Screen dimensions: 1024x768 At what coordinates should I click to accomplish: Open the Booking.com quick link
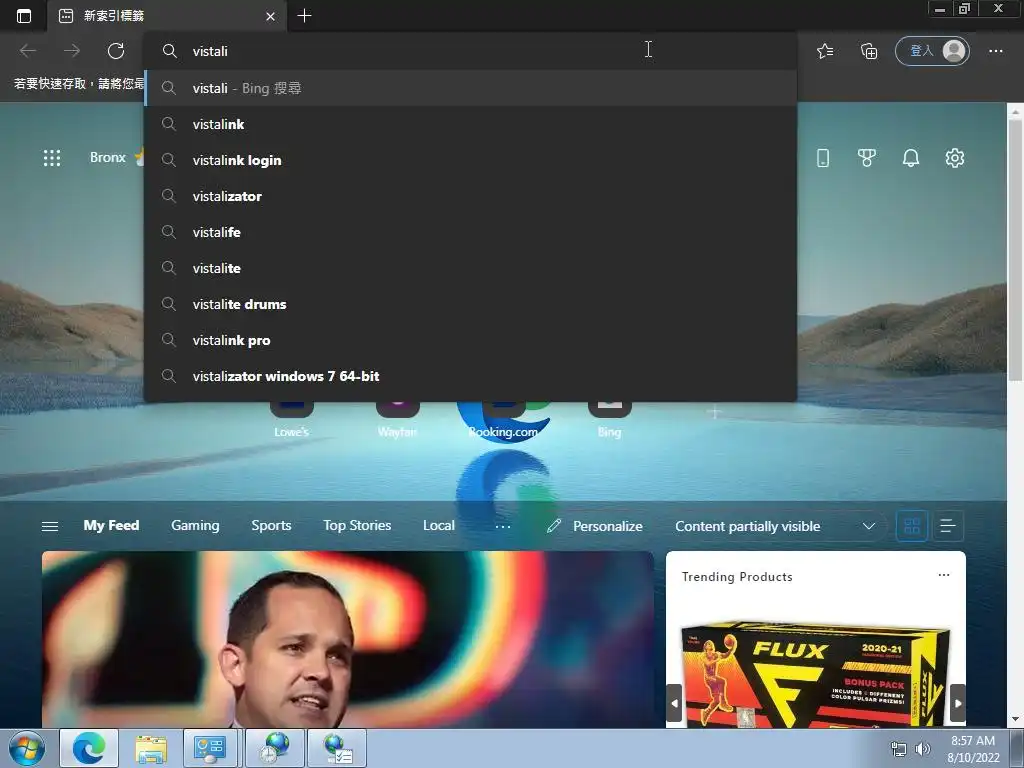[x=503, y=419]
